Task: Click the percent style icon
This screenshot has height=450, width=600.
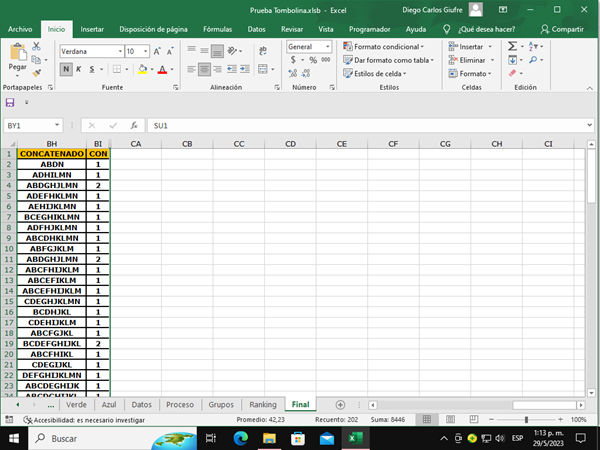Action: point(312,60)
